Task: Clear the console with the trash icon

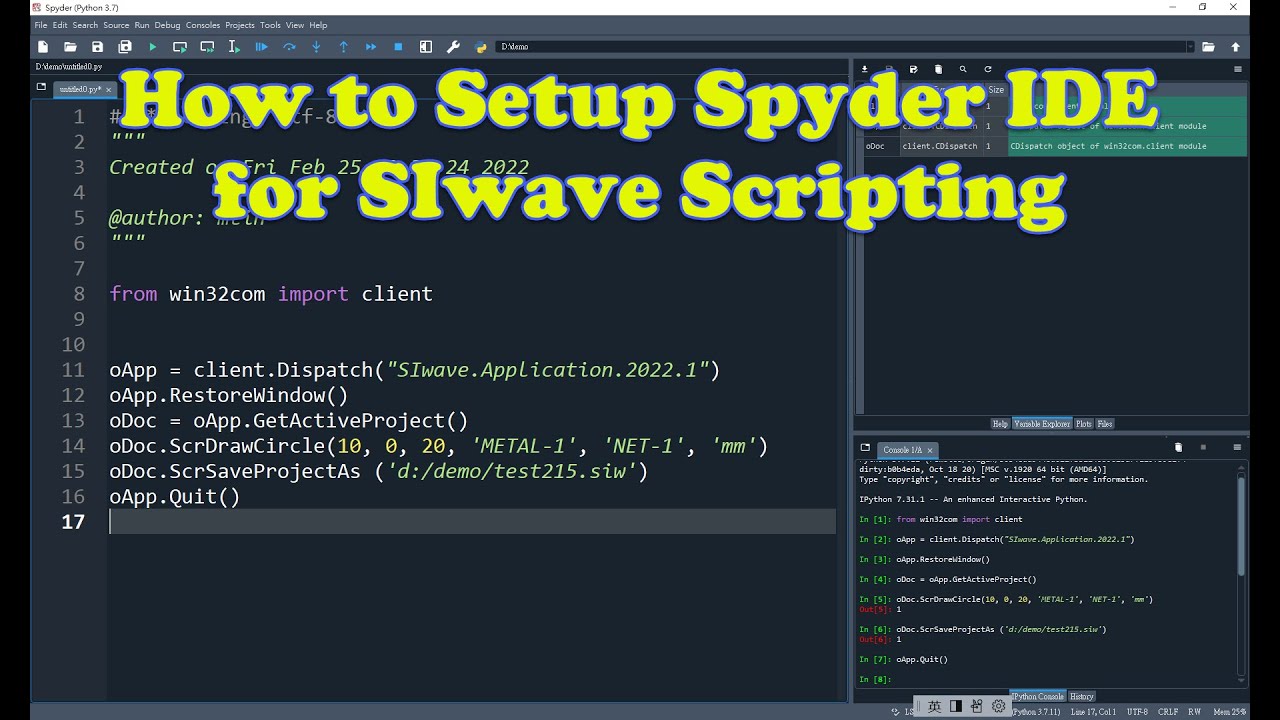Action: (x=1178, y=448)
